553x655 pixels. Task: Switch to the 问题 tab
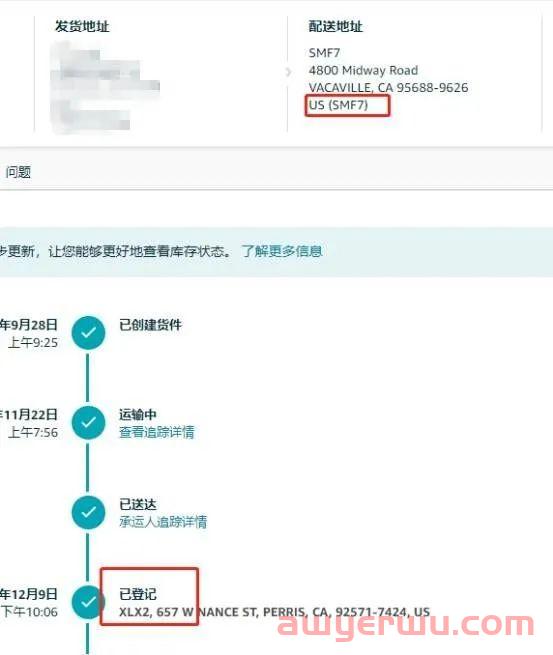(18, 172)
